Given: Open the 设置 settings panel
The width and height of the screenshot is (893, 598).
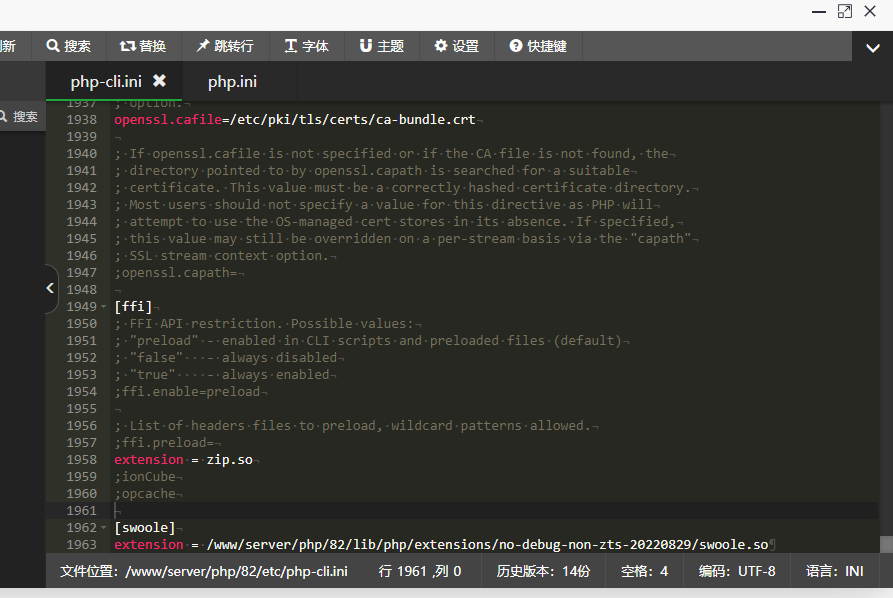Looking at the screenshot, I should click(457, 46).
